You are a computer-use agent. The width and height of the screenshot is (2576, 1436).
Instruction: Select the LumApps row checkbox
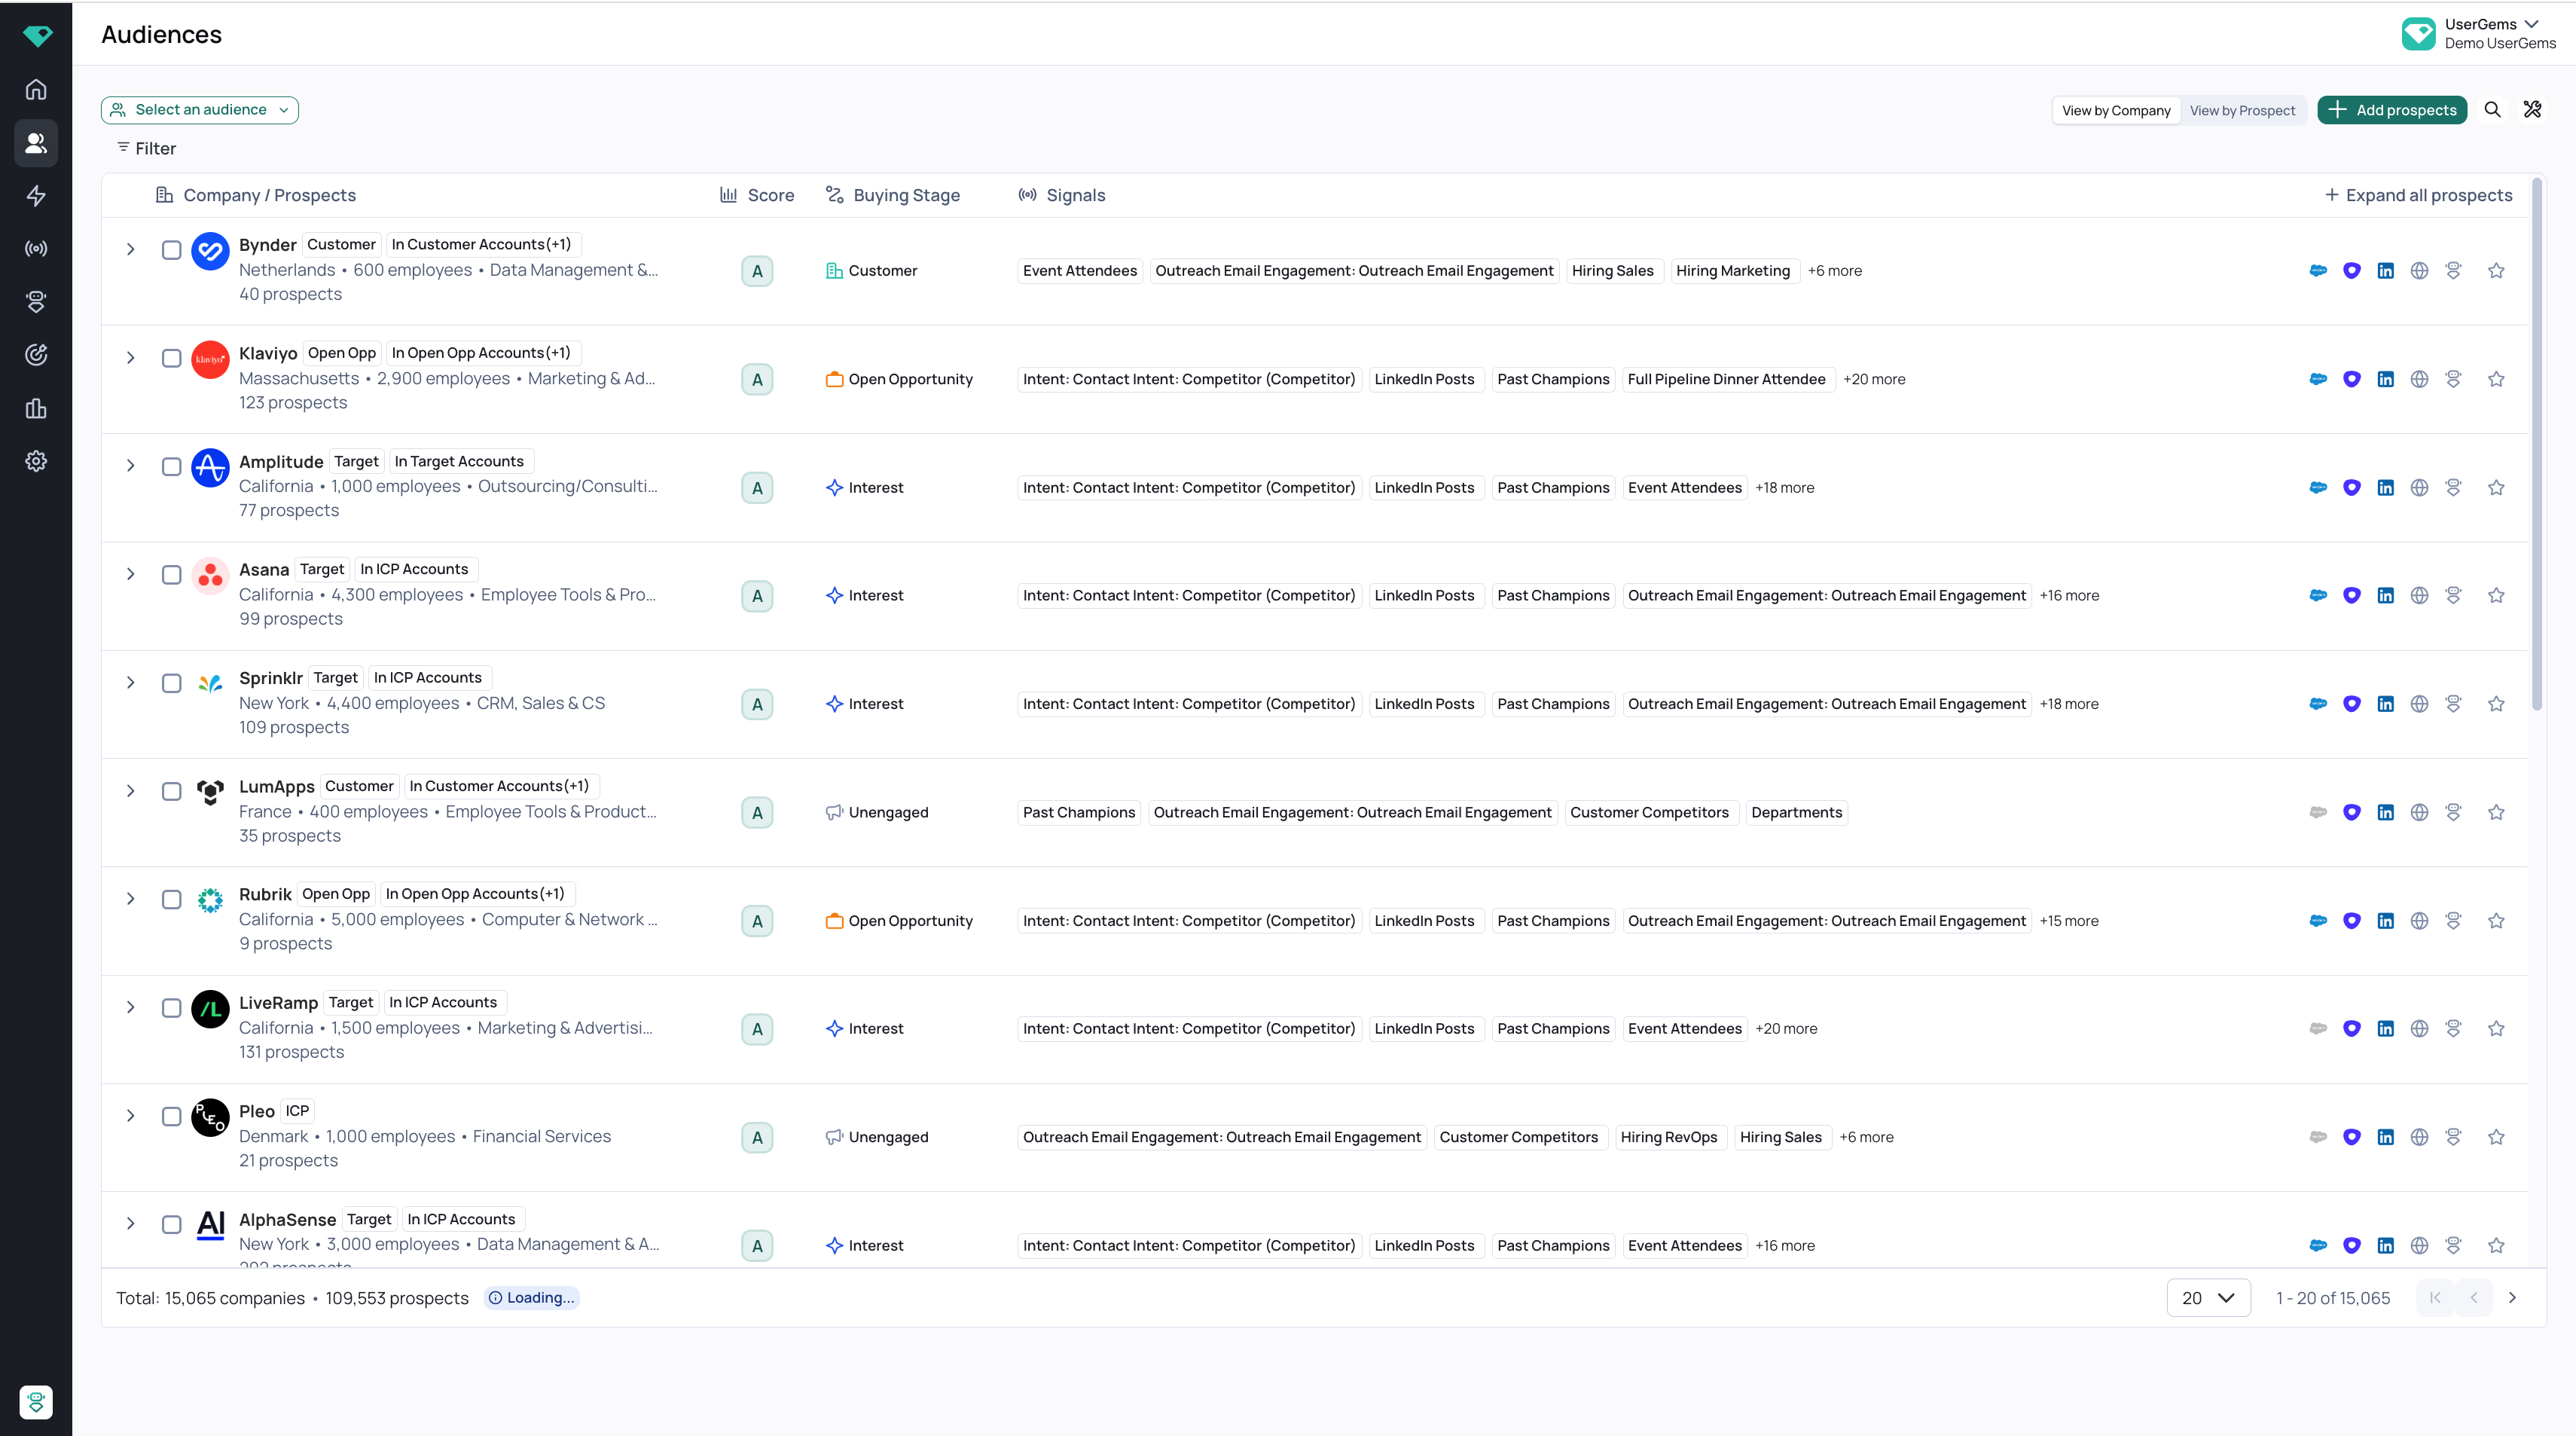tap(172, 792)
